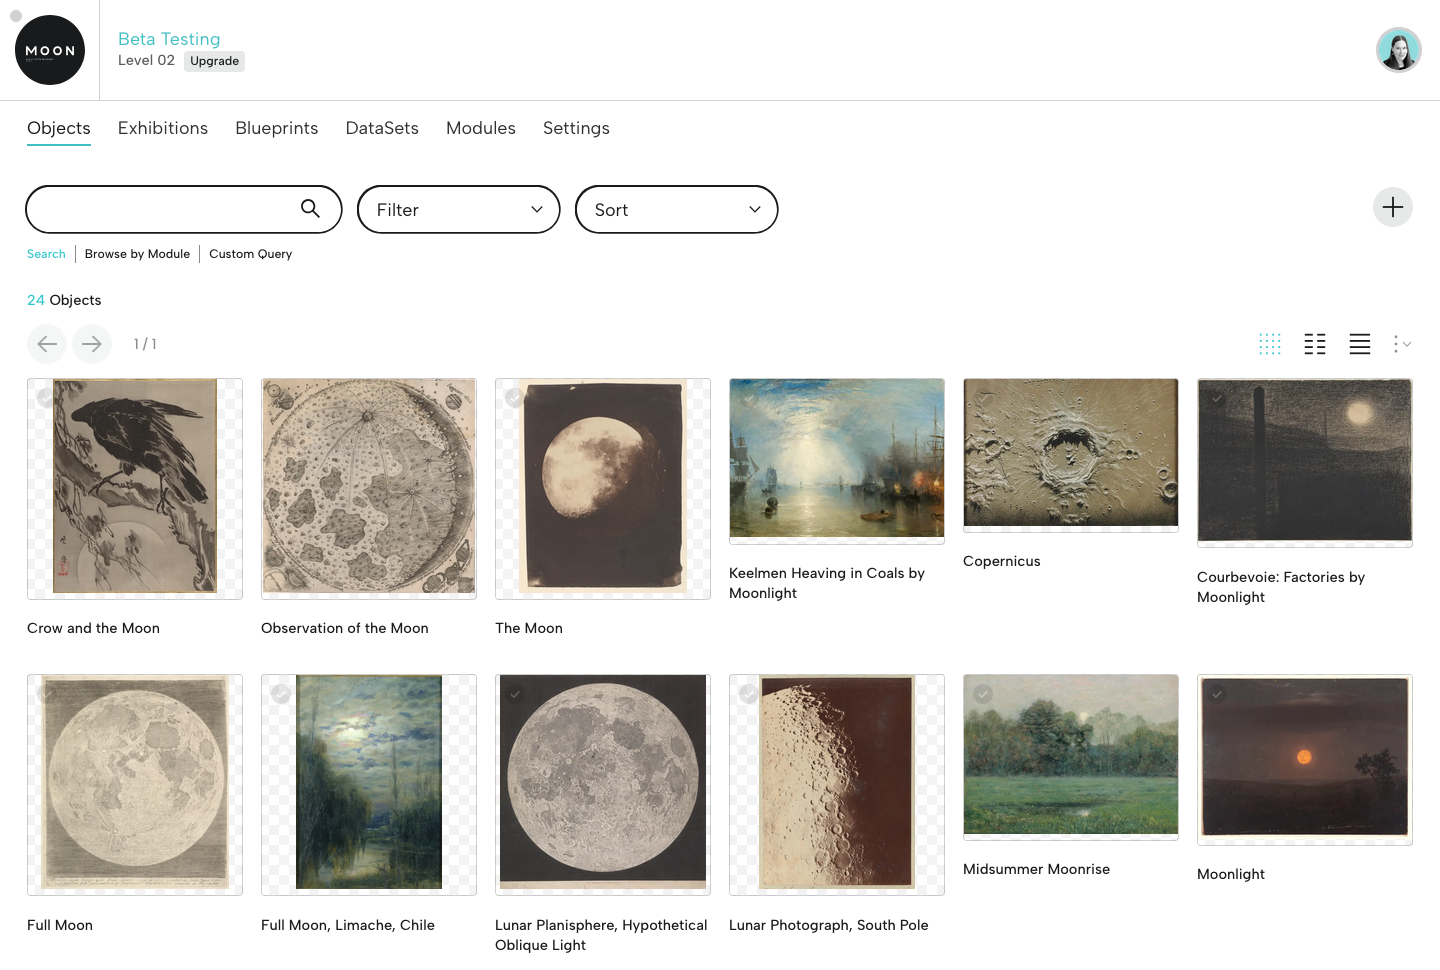The image size is (1440, 970).
Task: Switch to grid view layout
Action: (x=1270, y=344)
